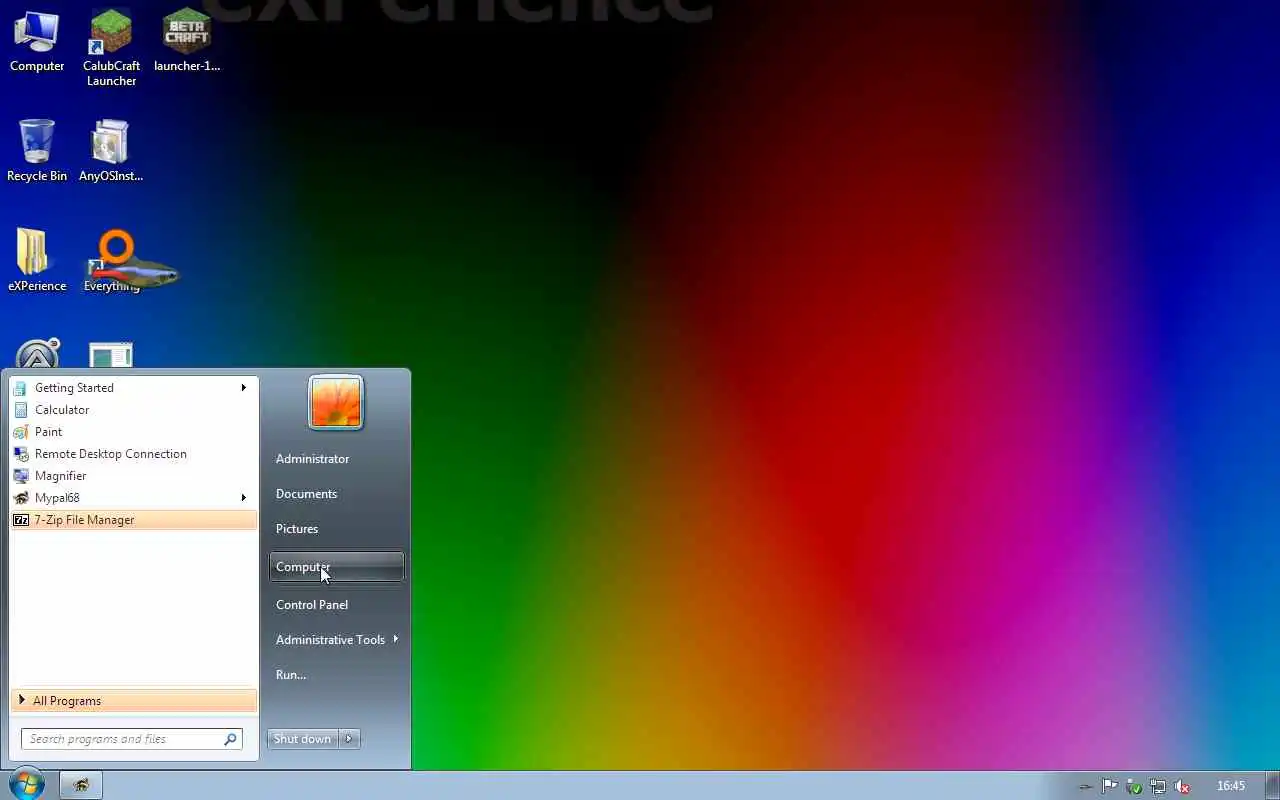Click the muted volume tray icon

click(x=1182, y=786)
